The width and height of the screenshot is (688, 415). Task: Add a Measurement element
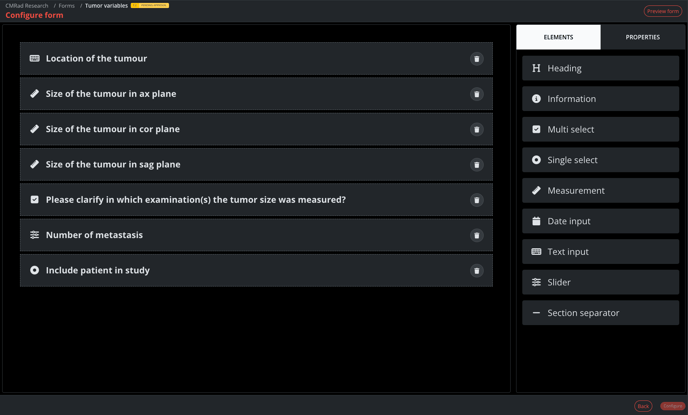point(600,190)
